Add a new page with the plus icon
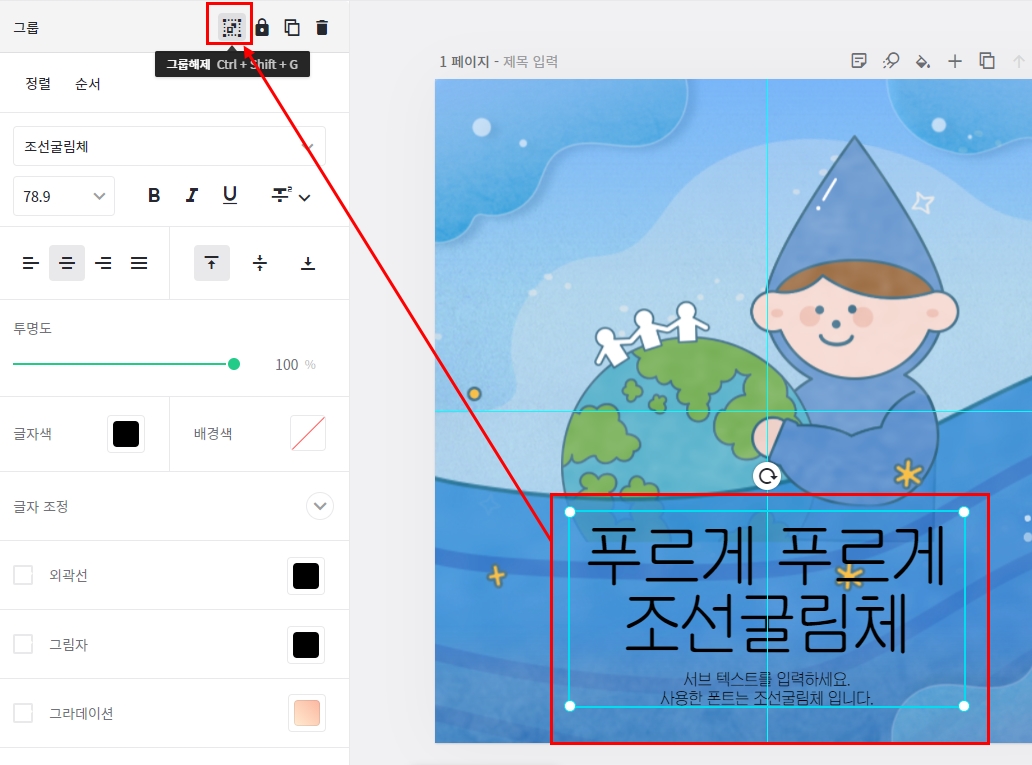 click(x=955, y=60)
